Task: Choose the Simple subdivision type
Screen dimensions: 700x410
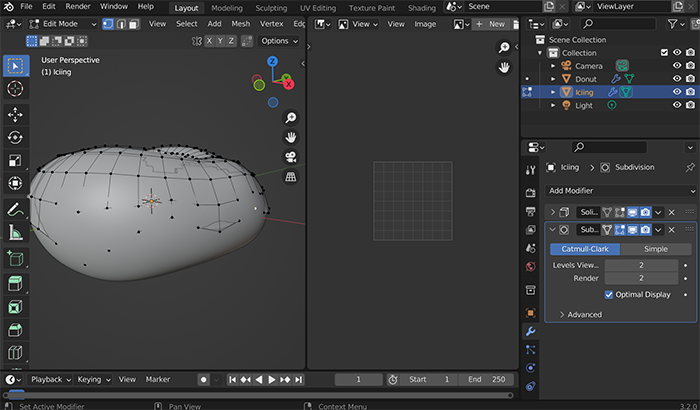Action: point(655,249)
